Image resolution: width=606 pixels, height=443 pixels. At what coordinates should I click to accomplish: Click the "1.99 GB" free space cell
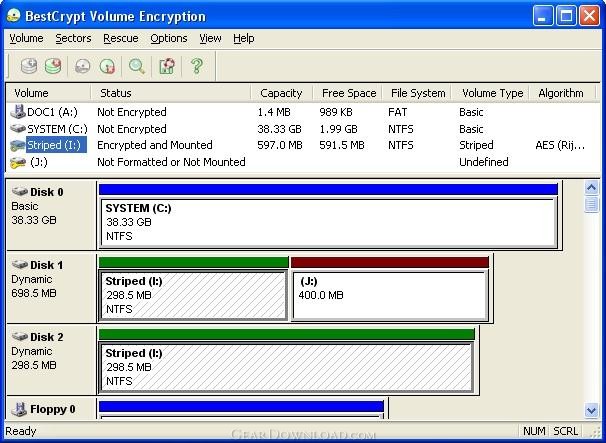[339, 129]
